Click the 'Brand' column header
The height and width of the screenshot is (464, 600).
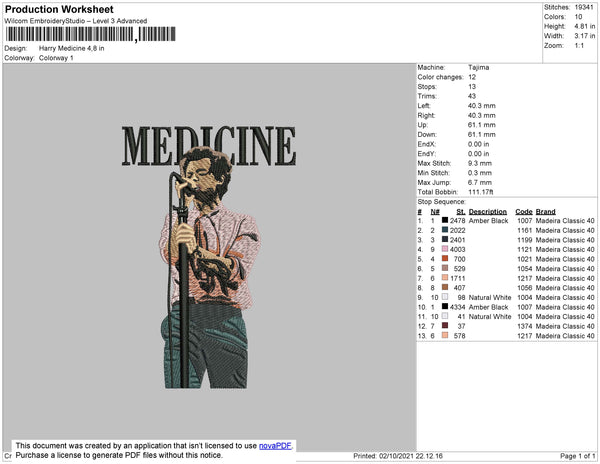[545, 212]
